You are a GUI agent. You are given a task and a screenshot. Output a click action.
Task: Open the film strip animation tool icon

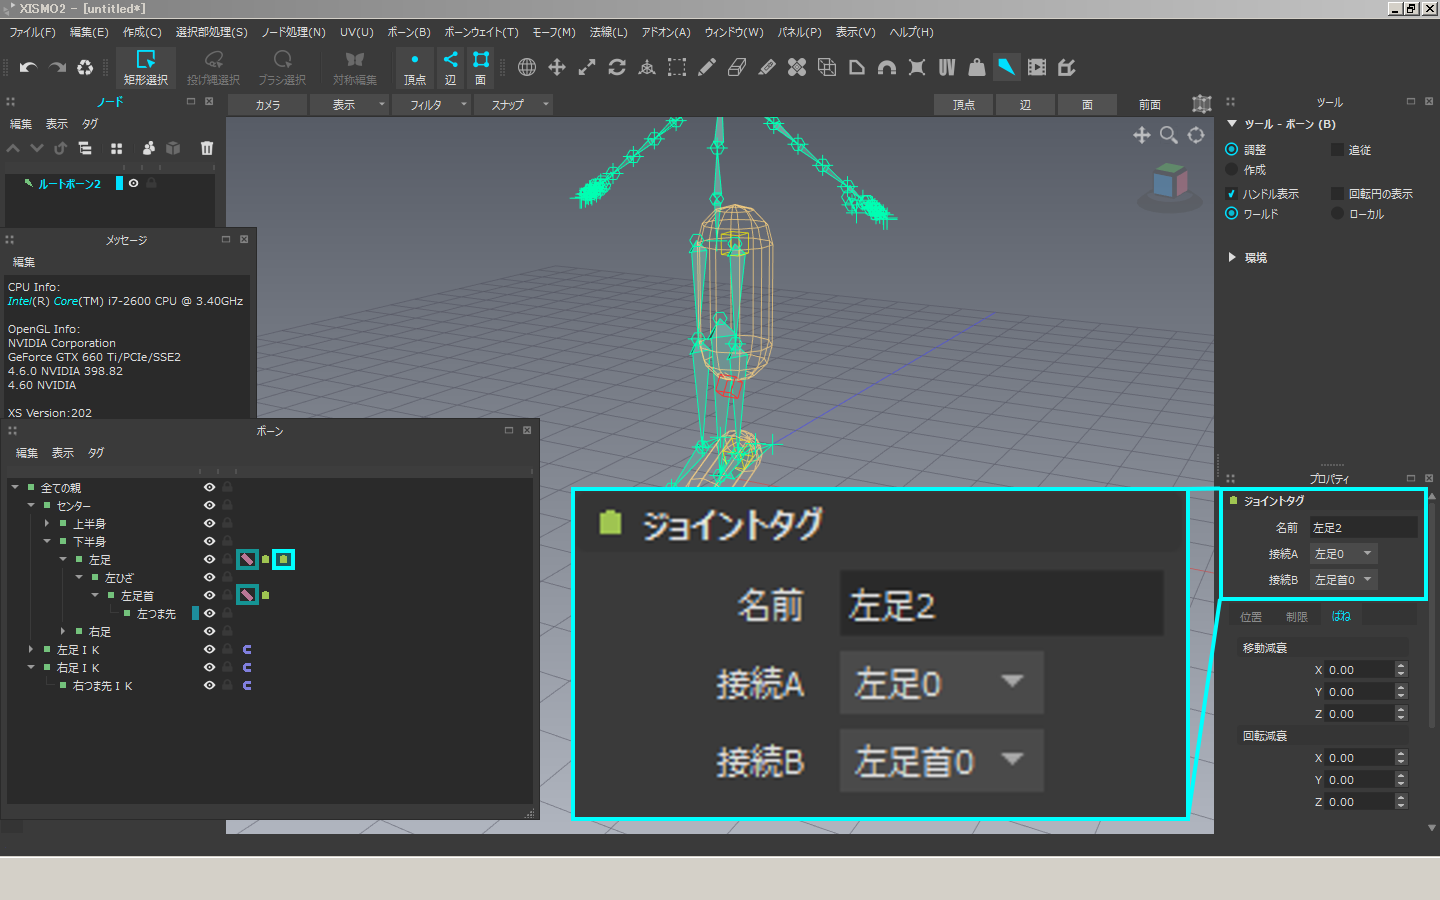[1037, 67]
